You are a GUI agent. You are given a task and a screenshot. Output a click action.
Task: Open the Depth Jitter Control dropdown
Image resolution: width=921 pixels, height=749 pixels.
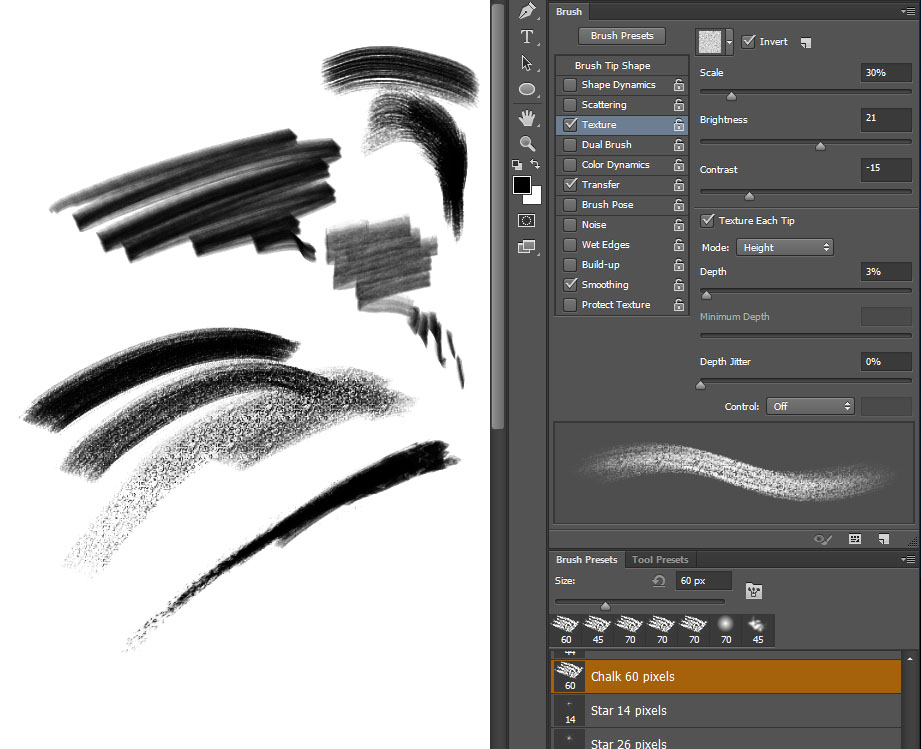810,406
